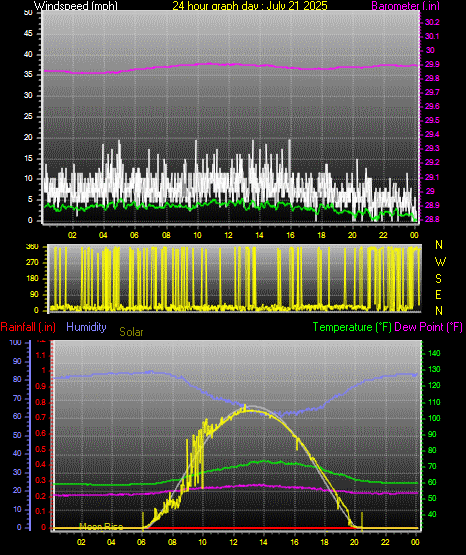Screen dimensions: 466x555
Task: Click the W compass label beside direction graph
Action: 440,262
